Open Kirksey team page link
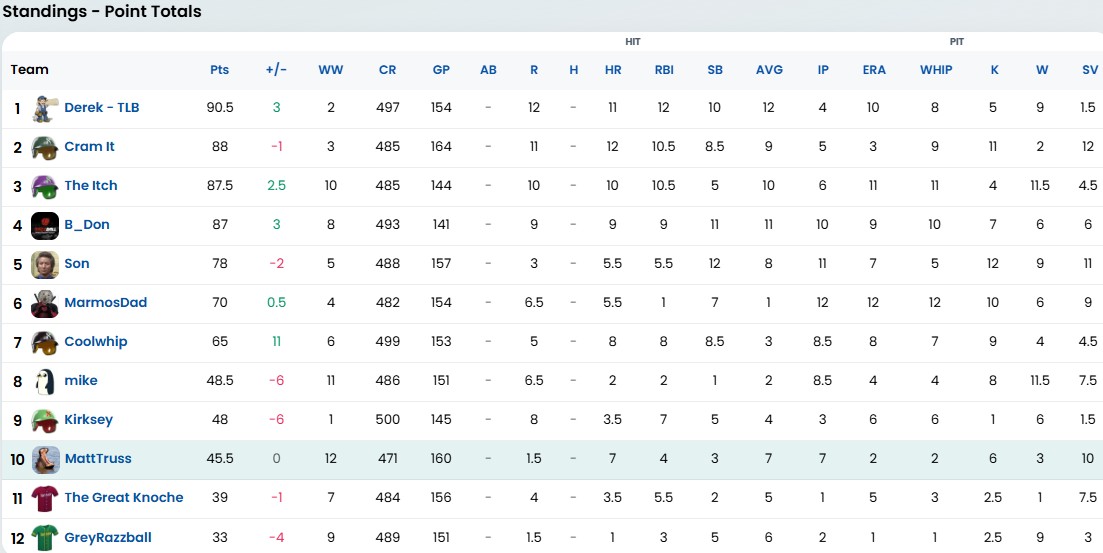Image resolution: width=1103 pixels, height=553 pixels. pyautogui.click(x=88, y=420)
